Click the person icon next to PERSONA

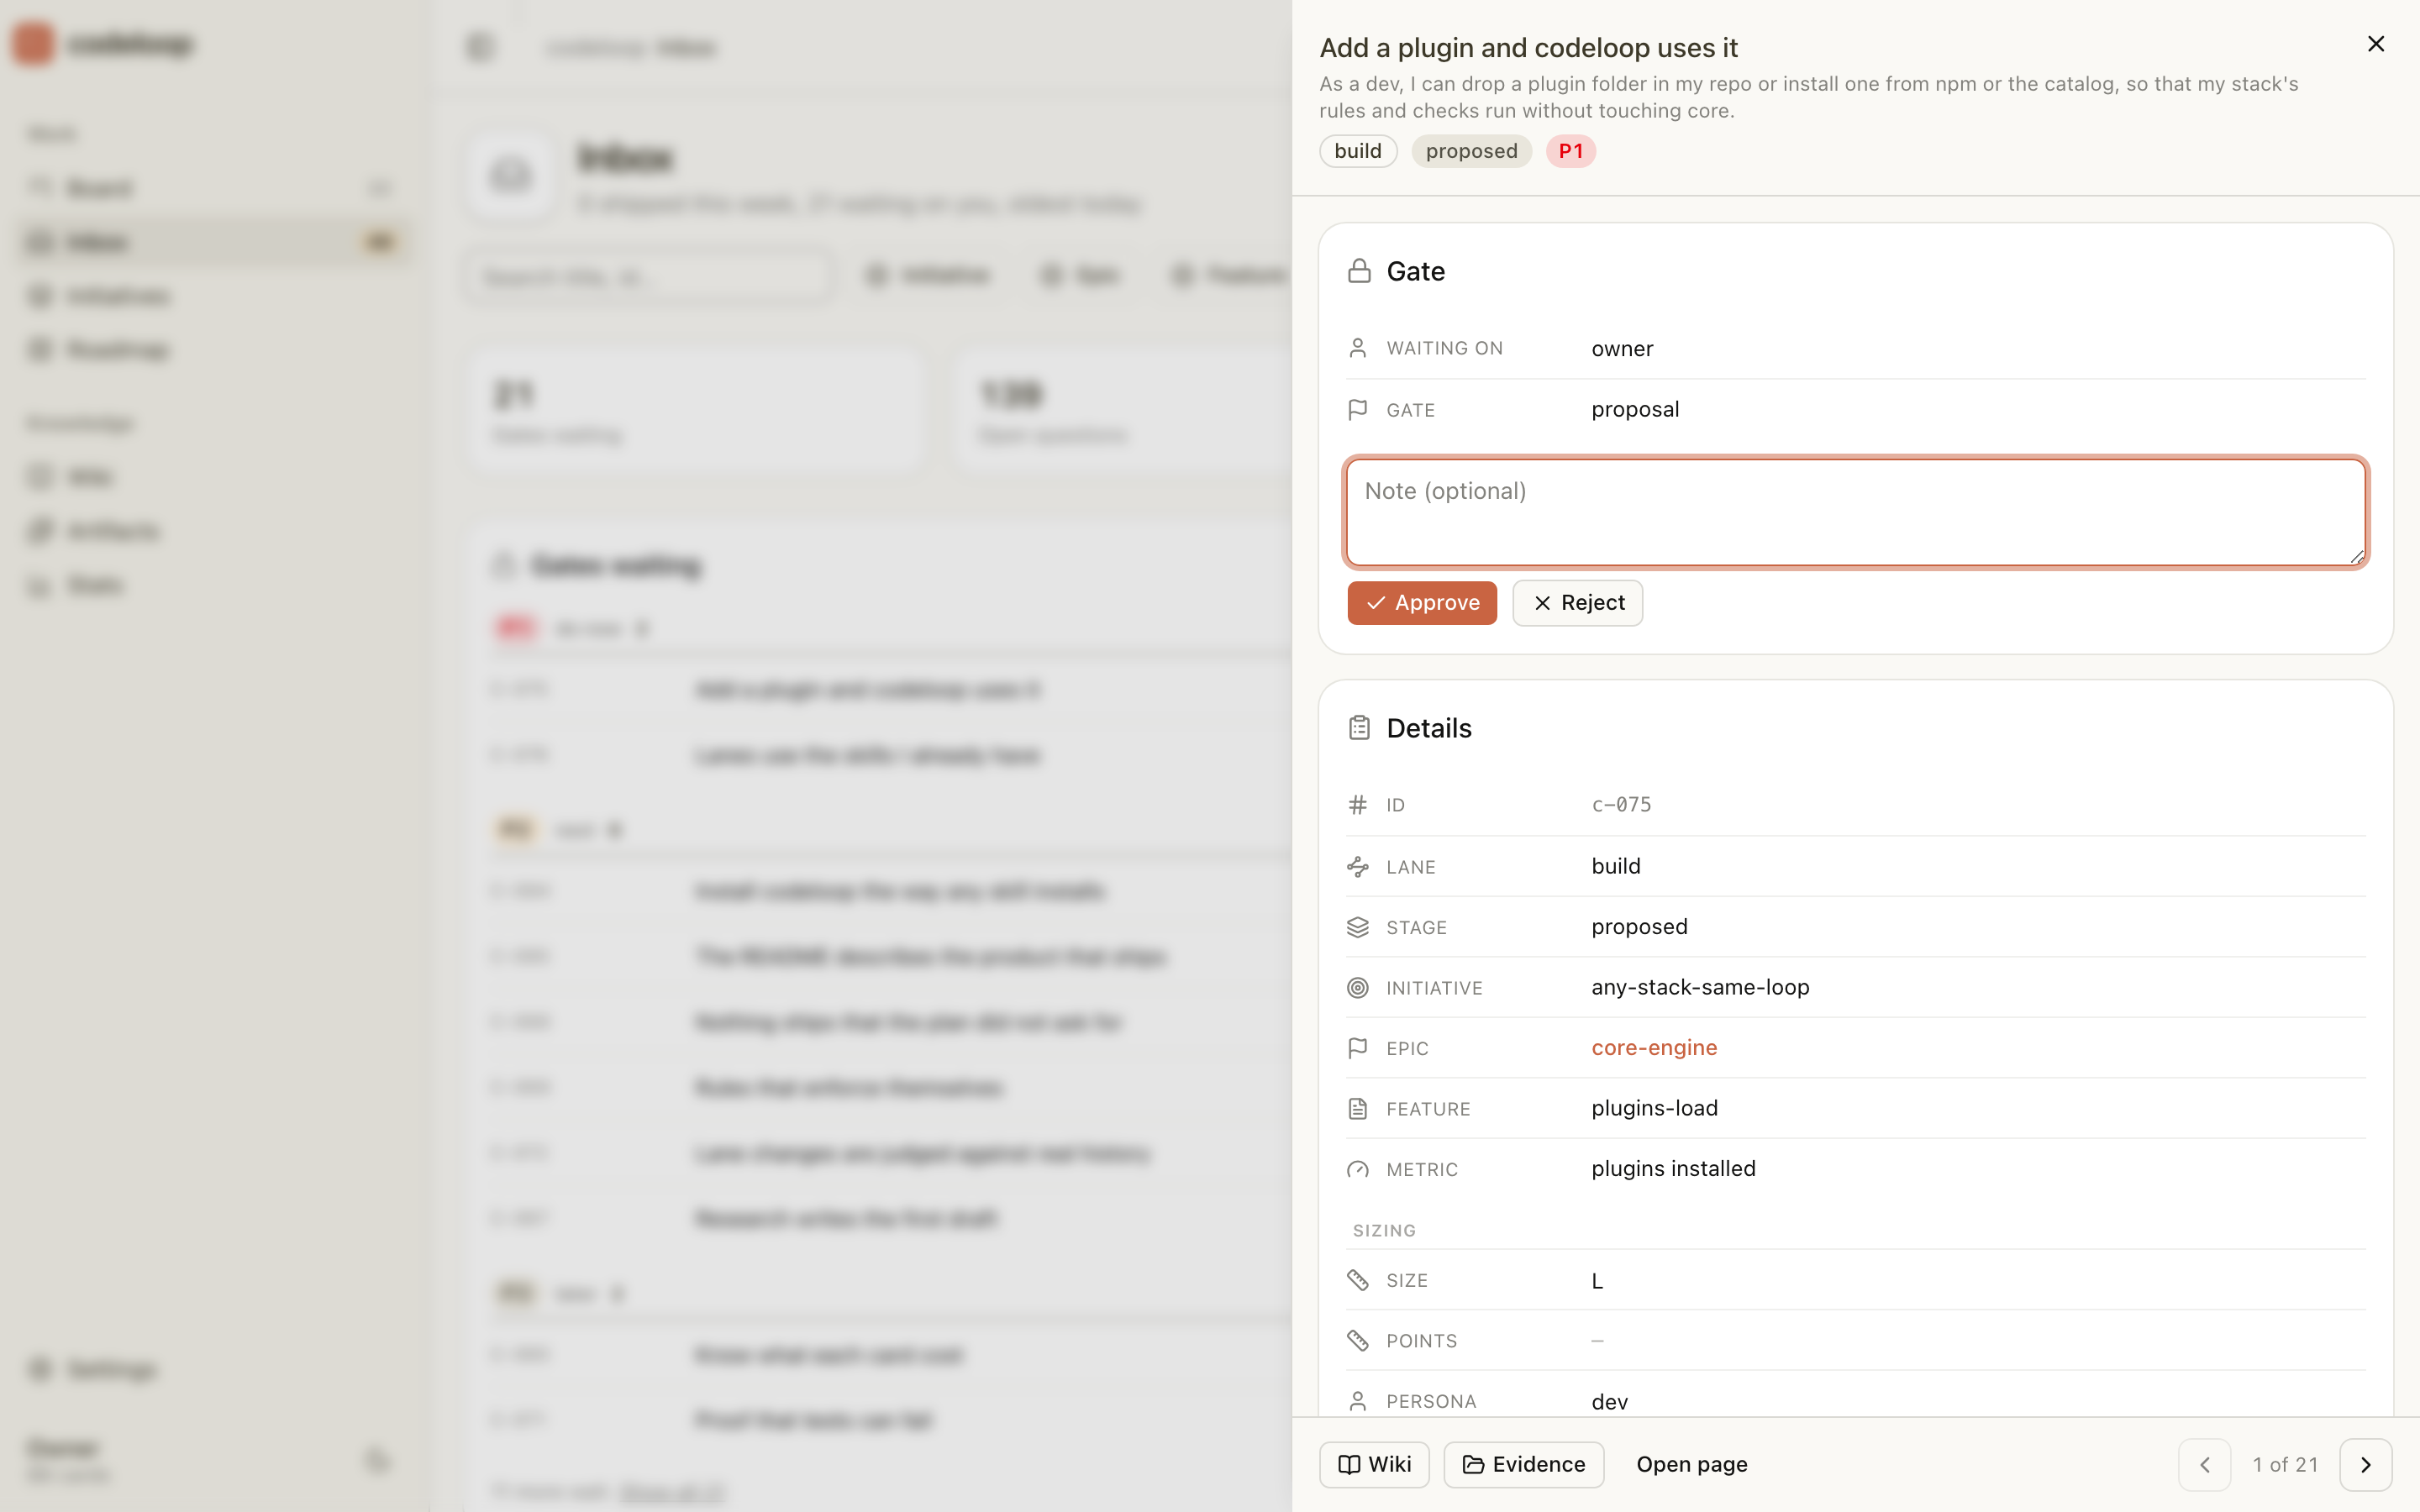coord(1358,1401)
